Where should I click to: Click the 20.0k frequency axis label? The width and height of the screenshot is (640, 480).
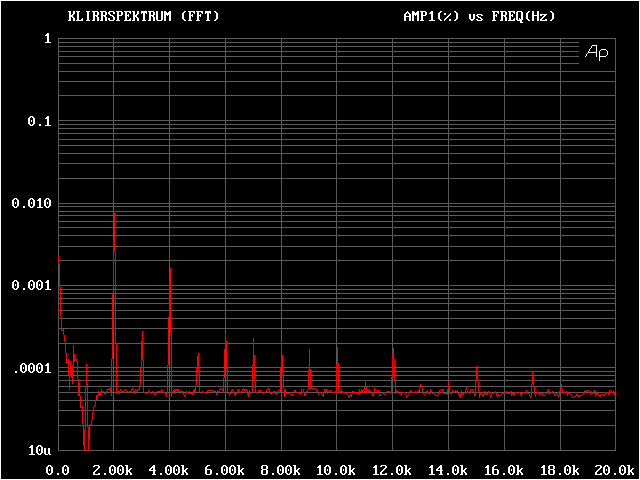click(611, 469)
